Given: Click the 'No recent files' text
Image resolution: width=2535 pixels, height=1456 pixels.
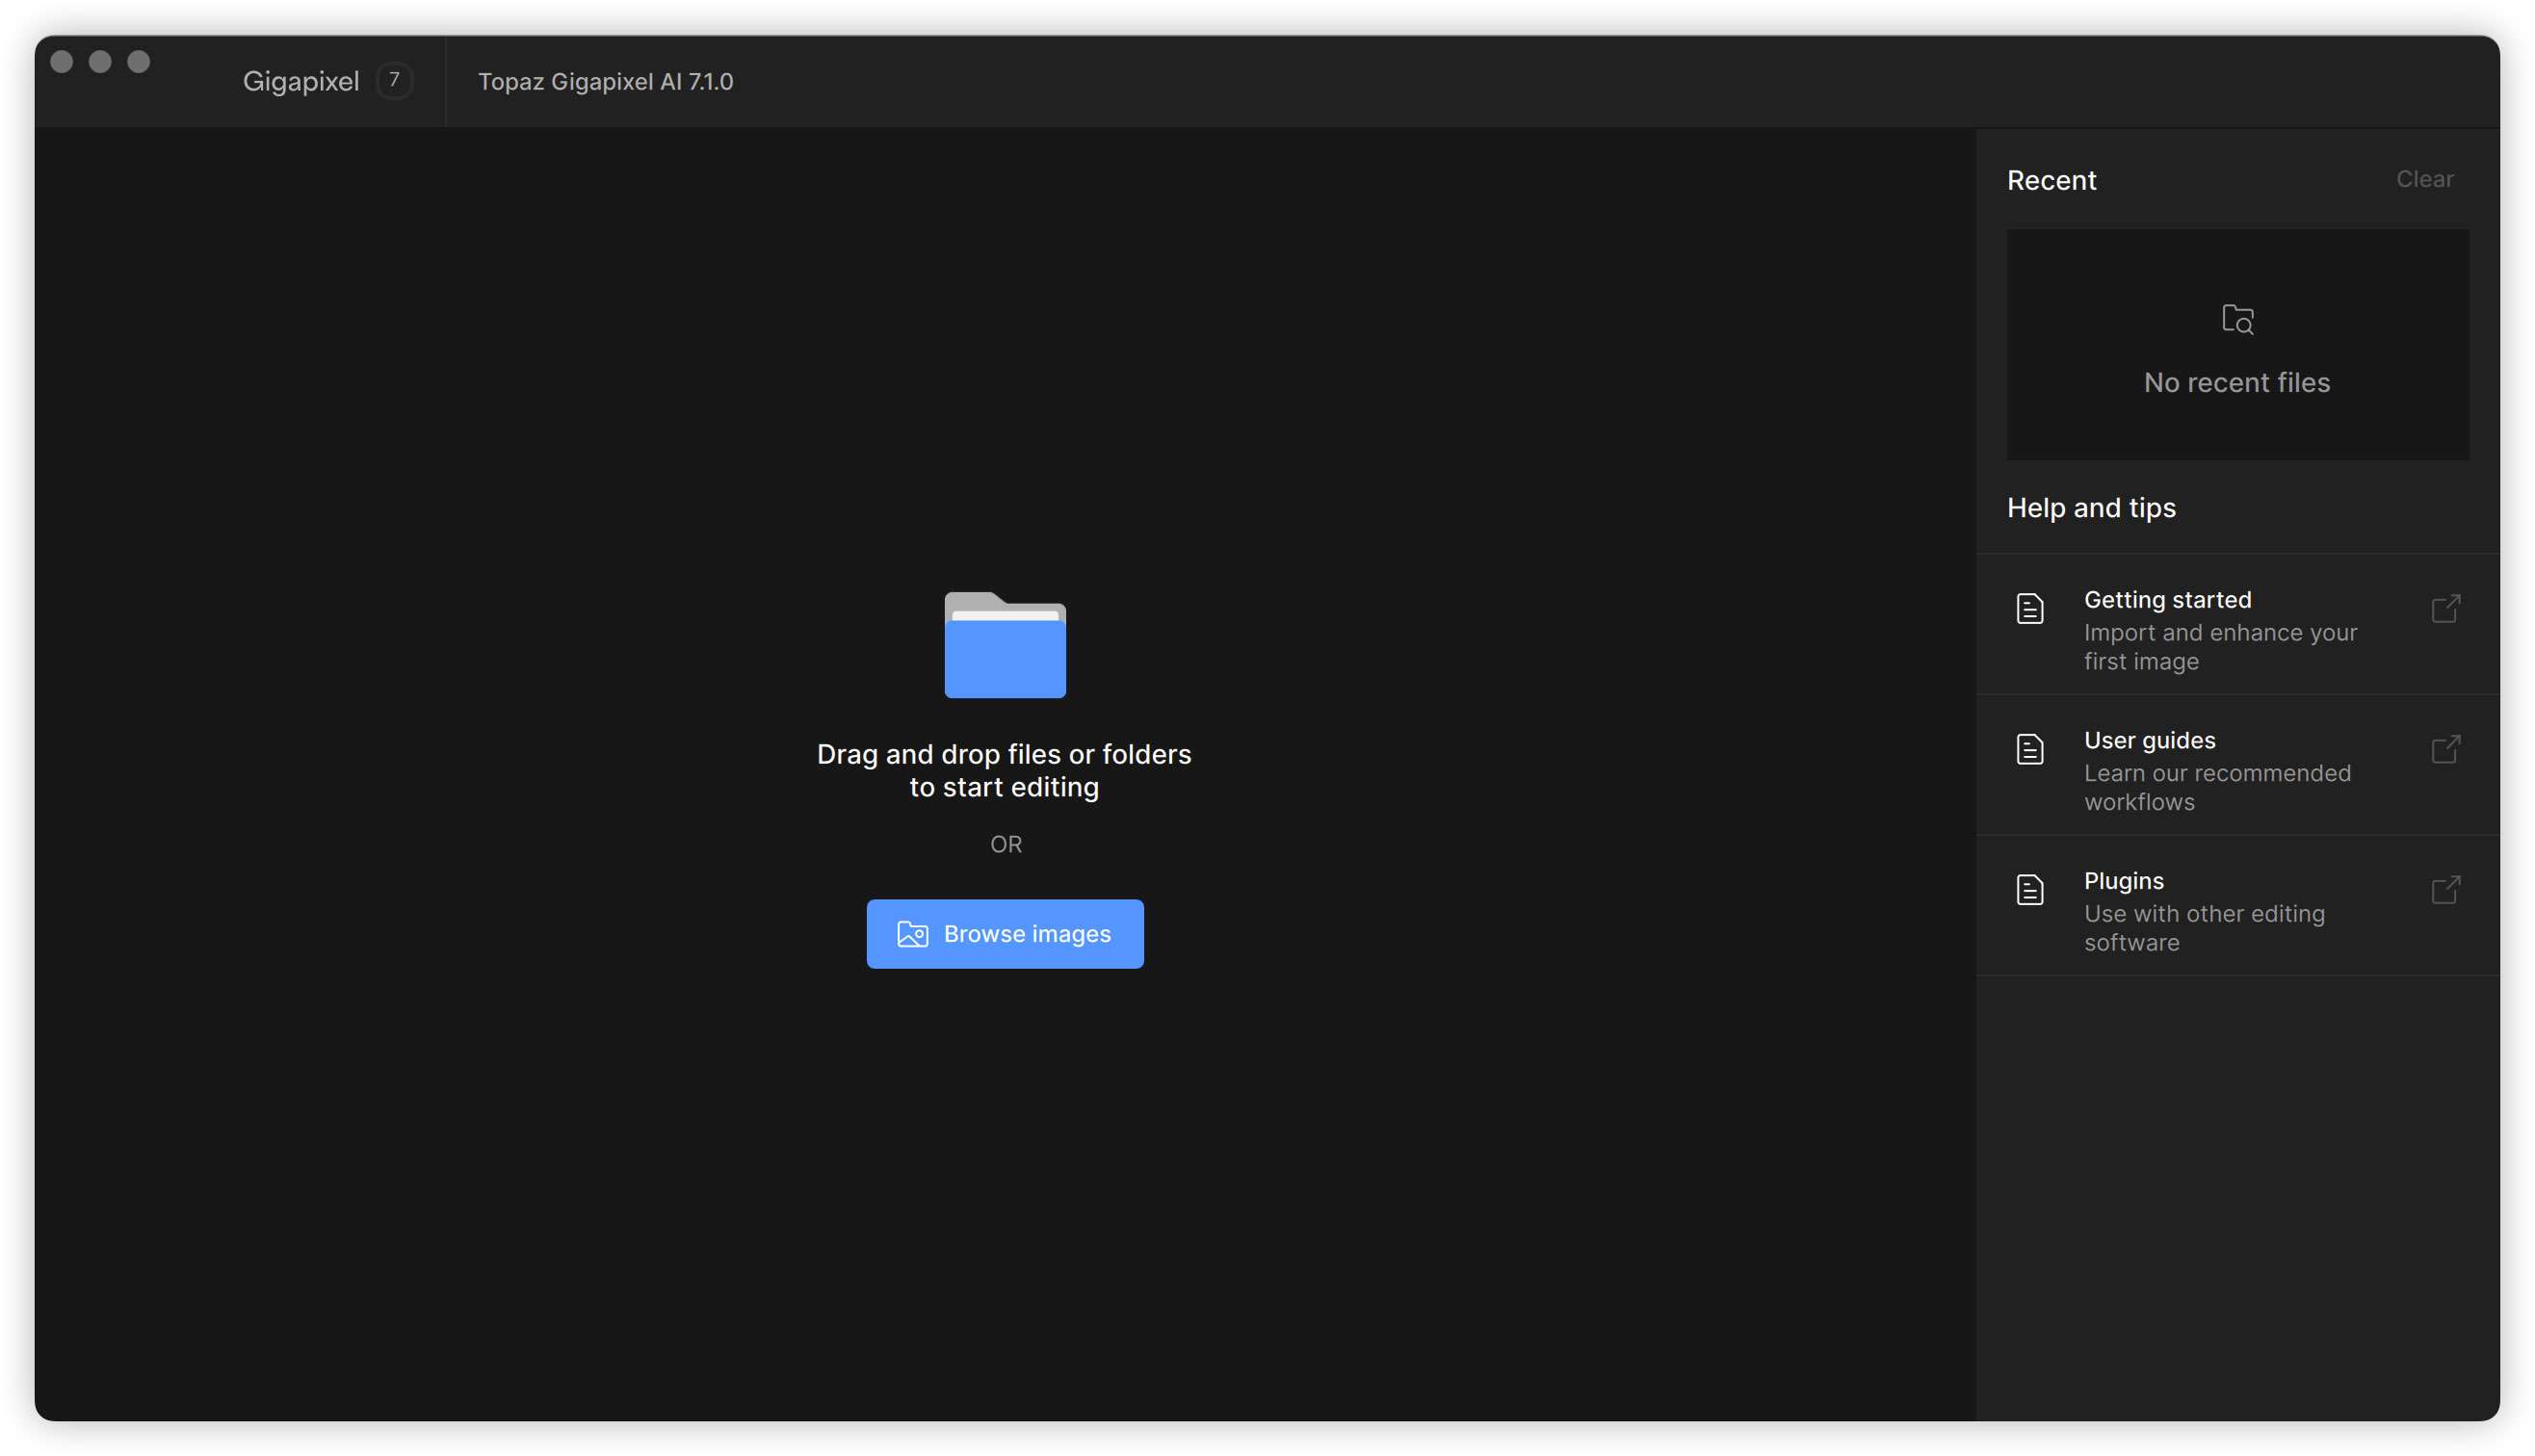Looking at the screenshot, I should (2236, 382).
